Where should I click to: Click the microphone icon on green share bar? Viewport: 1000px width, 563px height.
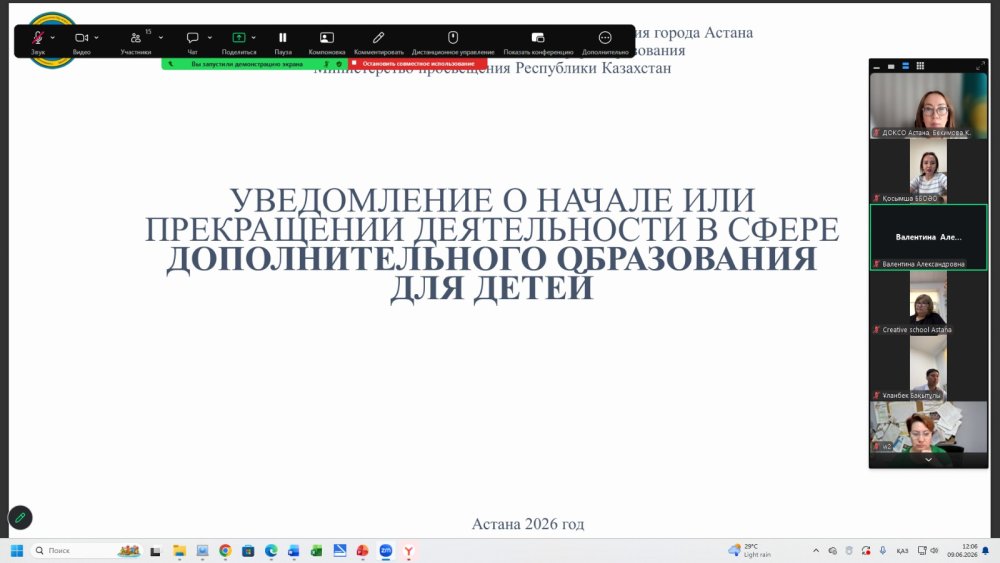(x=327, y=64)
